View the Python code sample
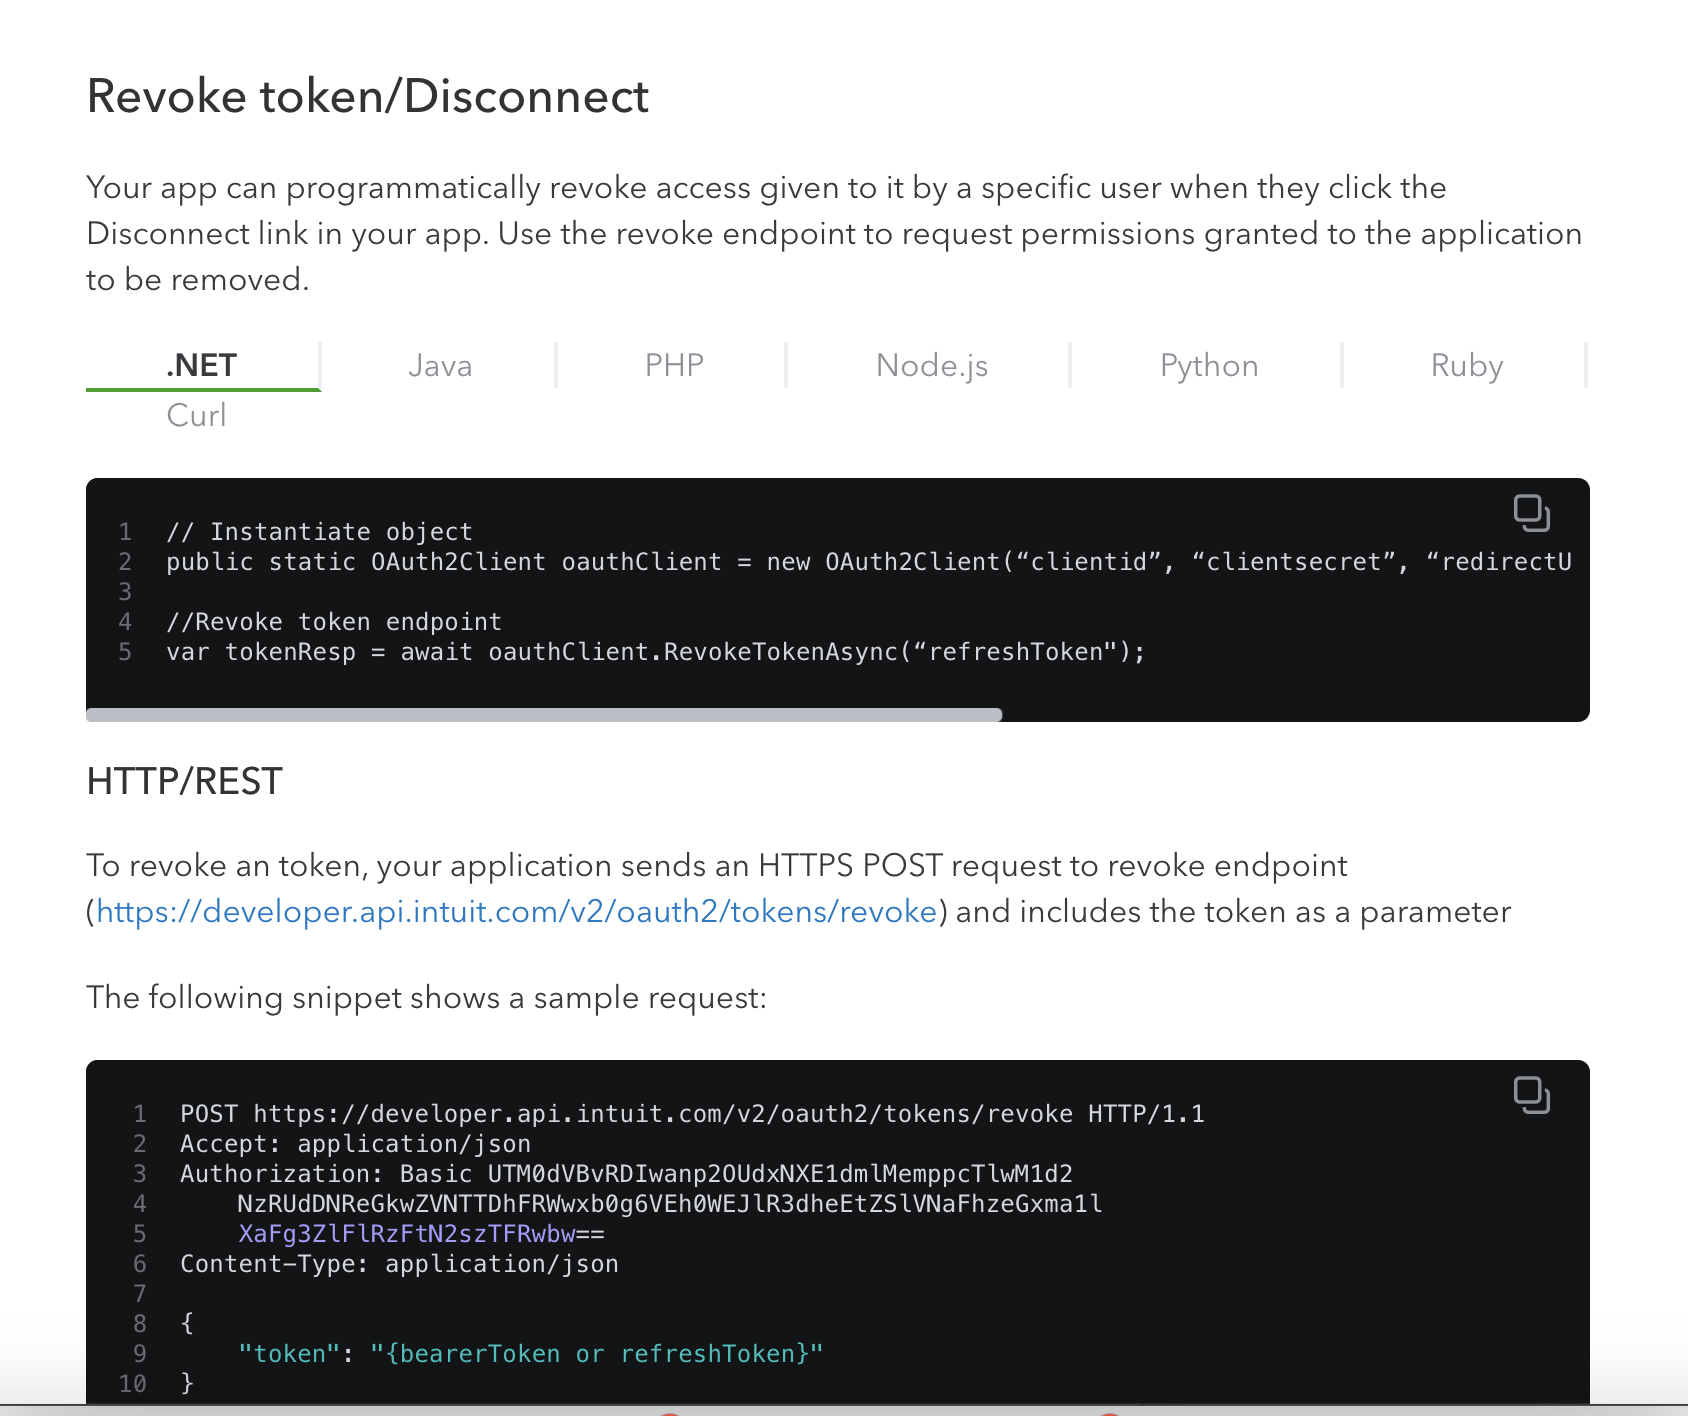 point(1208,365)
